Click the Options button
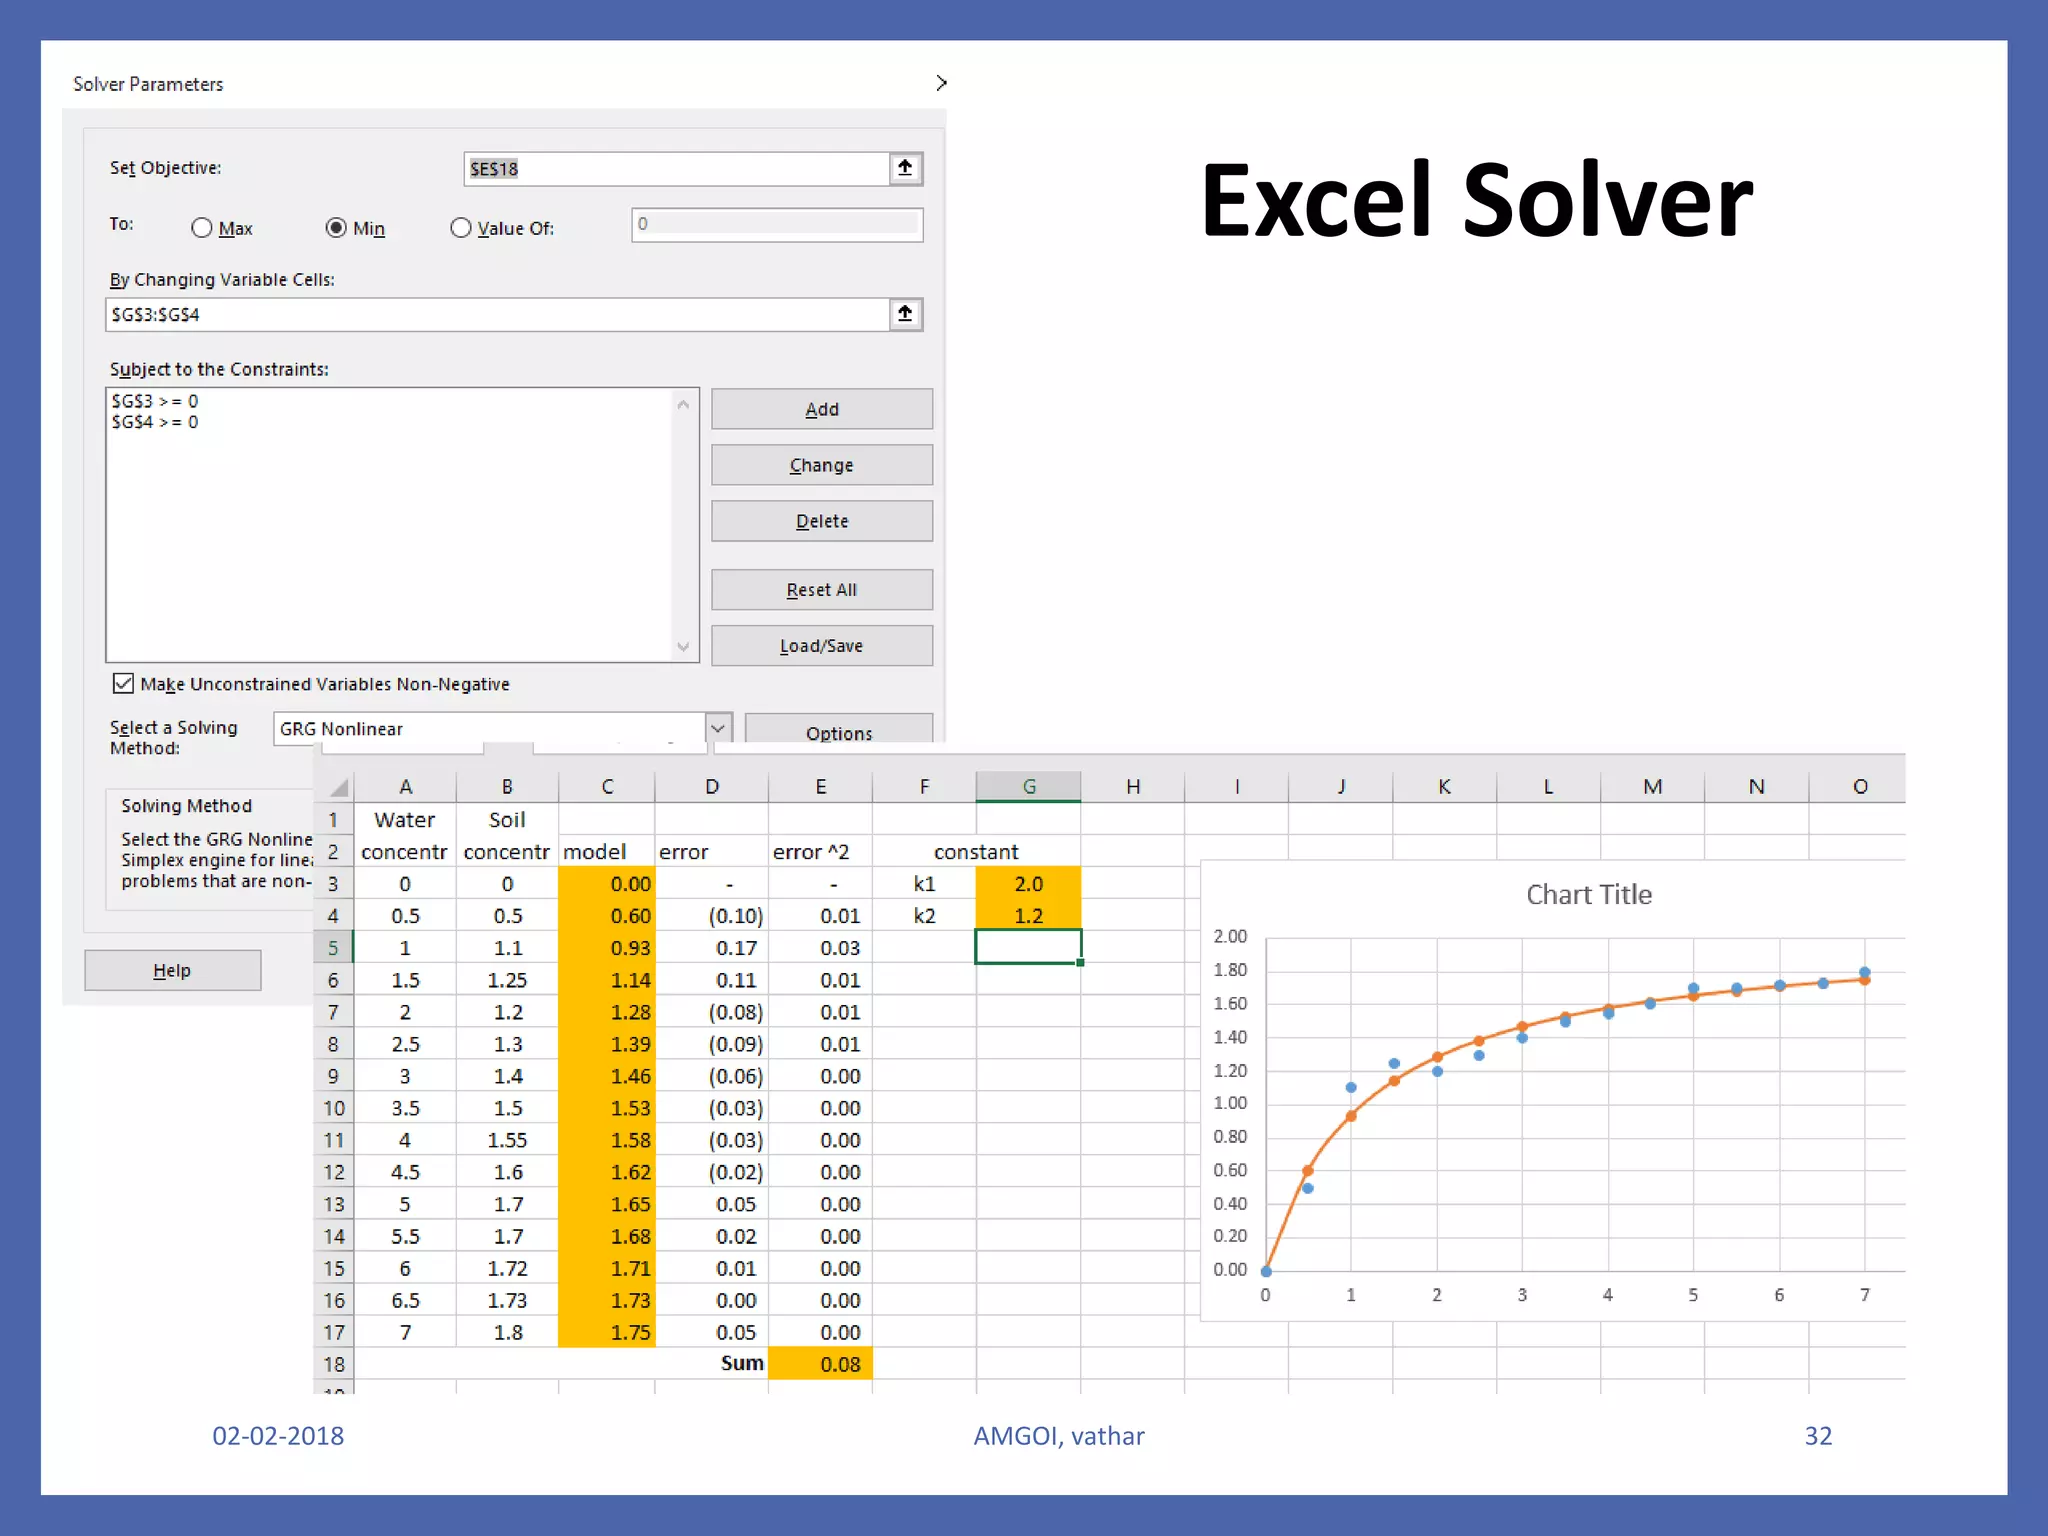This screenshot has width=2048, height=1536. [x=839, y=730]
